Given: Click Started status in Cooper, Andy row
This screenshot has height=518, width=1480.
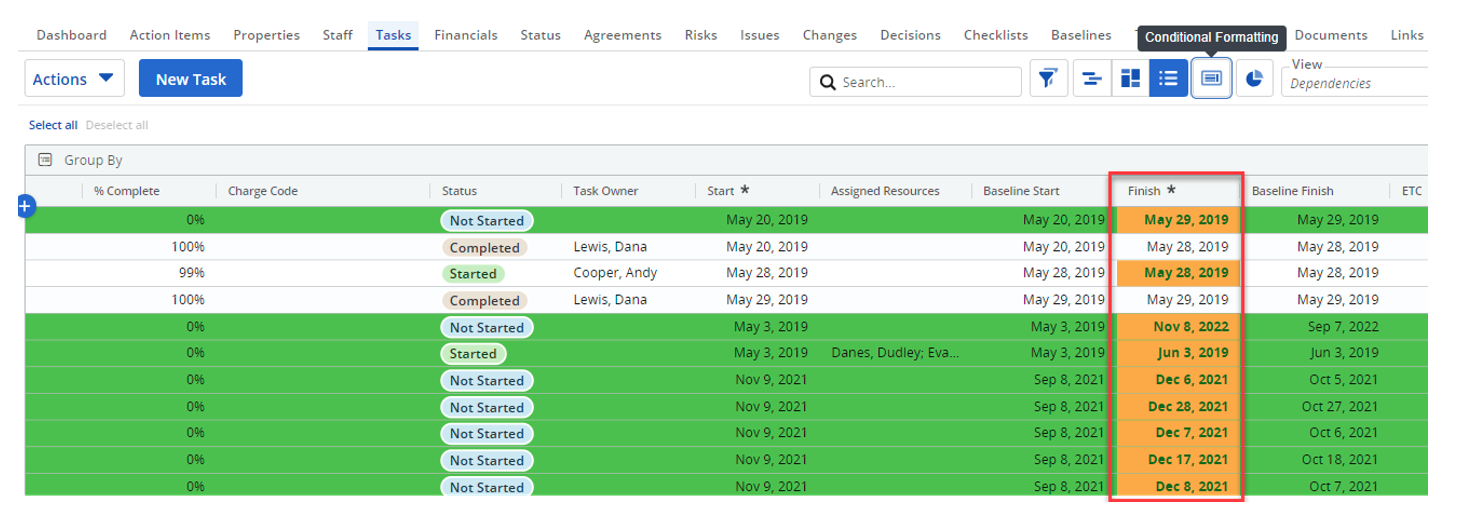Looking at the screenshot, I should (472, 273).
